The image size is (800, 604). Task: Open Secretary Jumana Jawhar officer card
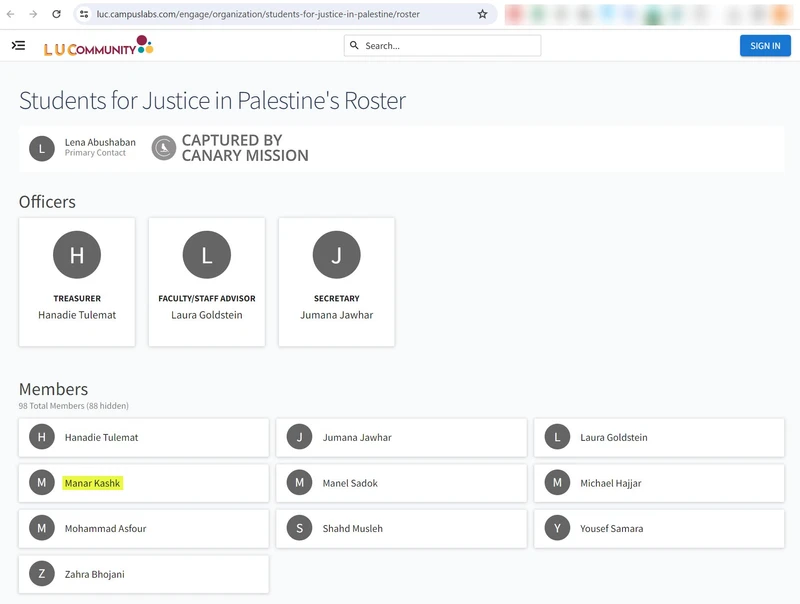point(336,282)
